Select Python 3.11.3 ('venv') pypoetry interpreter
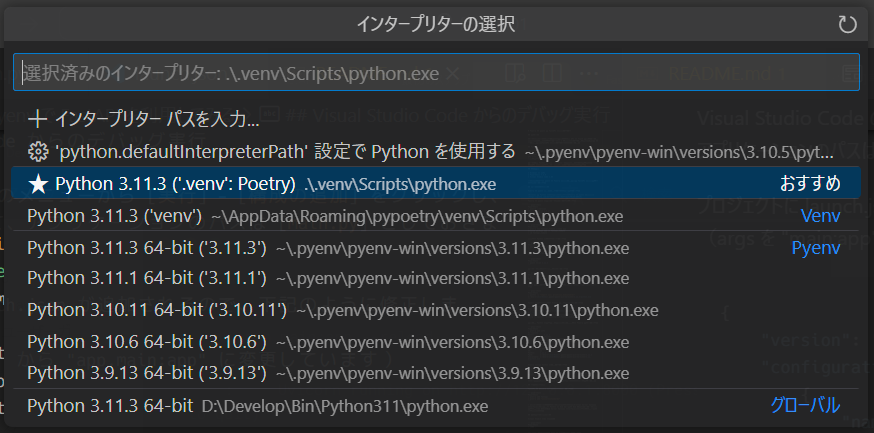 (x=436, y=216)
